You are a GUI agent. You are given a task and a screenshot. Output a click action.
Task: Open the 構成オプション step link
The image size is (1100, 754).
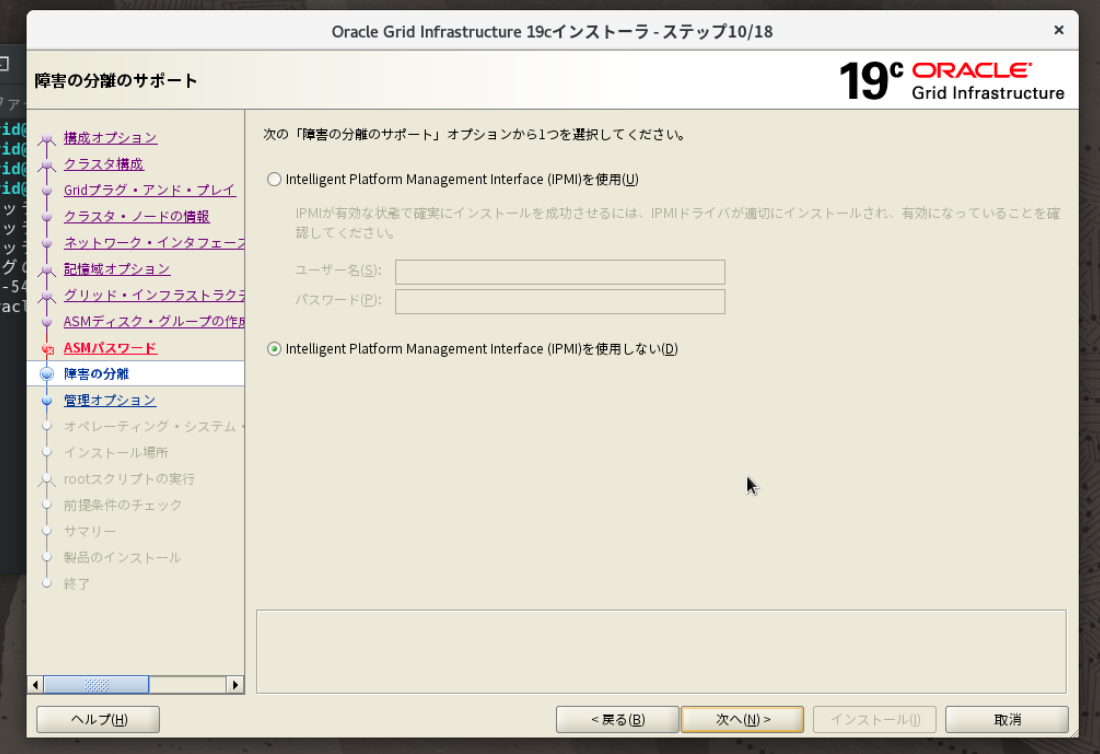tap(110, 138)
